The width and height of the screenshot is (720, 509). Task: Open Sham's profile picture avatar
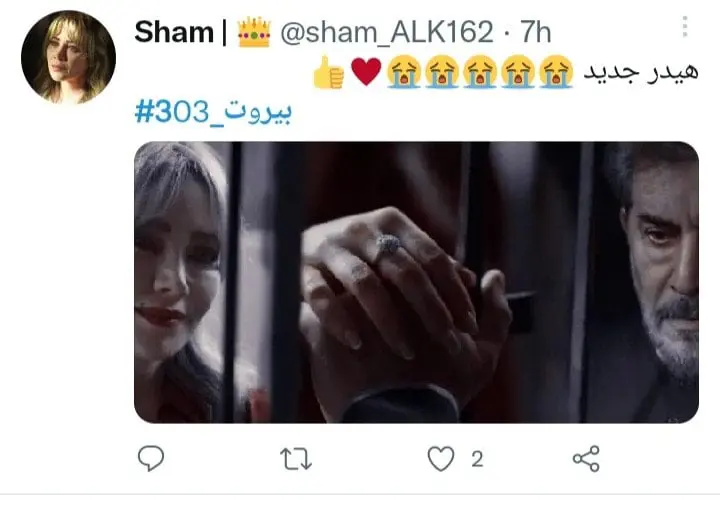coord(68,57)
